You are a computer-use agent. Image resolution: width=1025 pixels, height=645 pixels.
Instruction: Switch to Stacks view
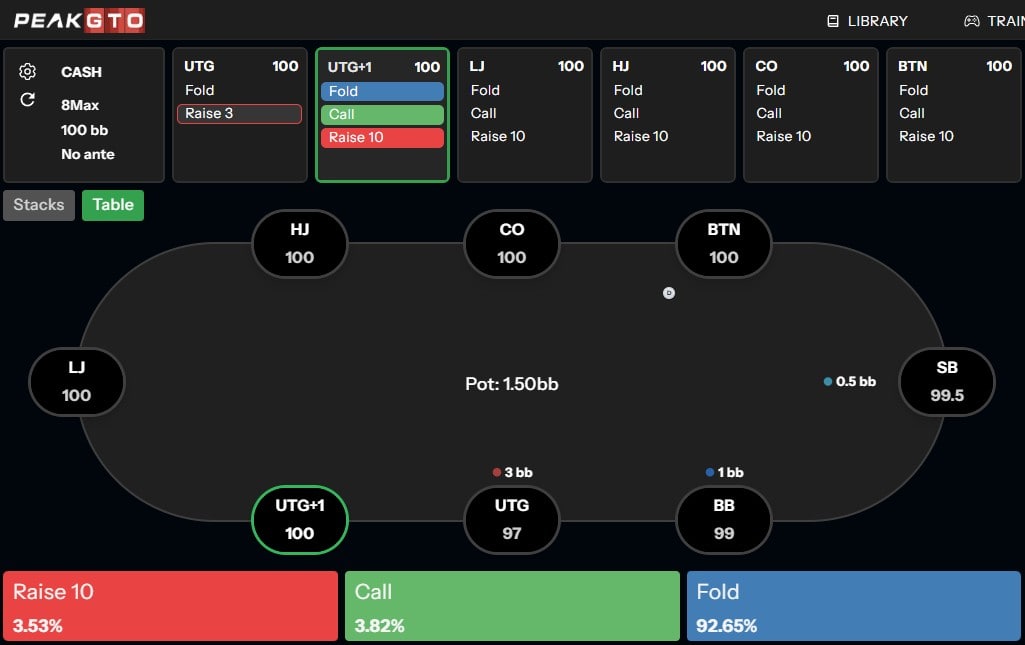tap(39, 205)
